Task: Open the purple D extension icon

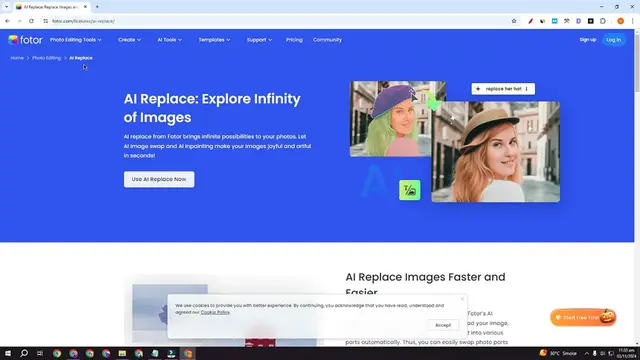Action: tap(578, 21)
